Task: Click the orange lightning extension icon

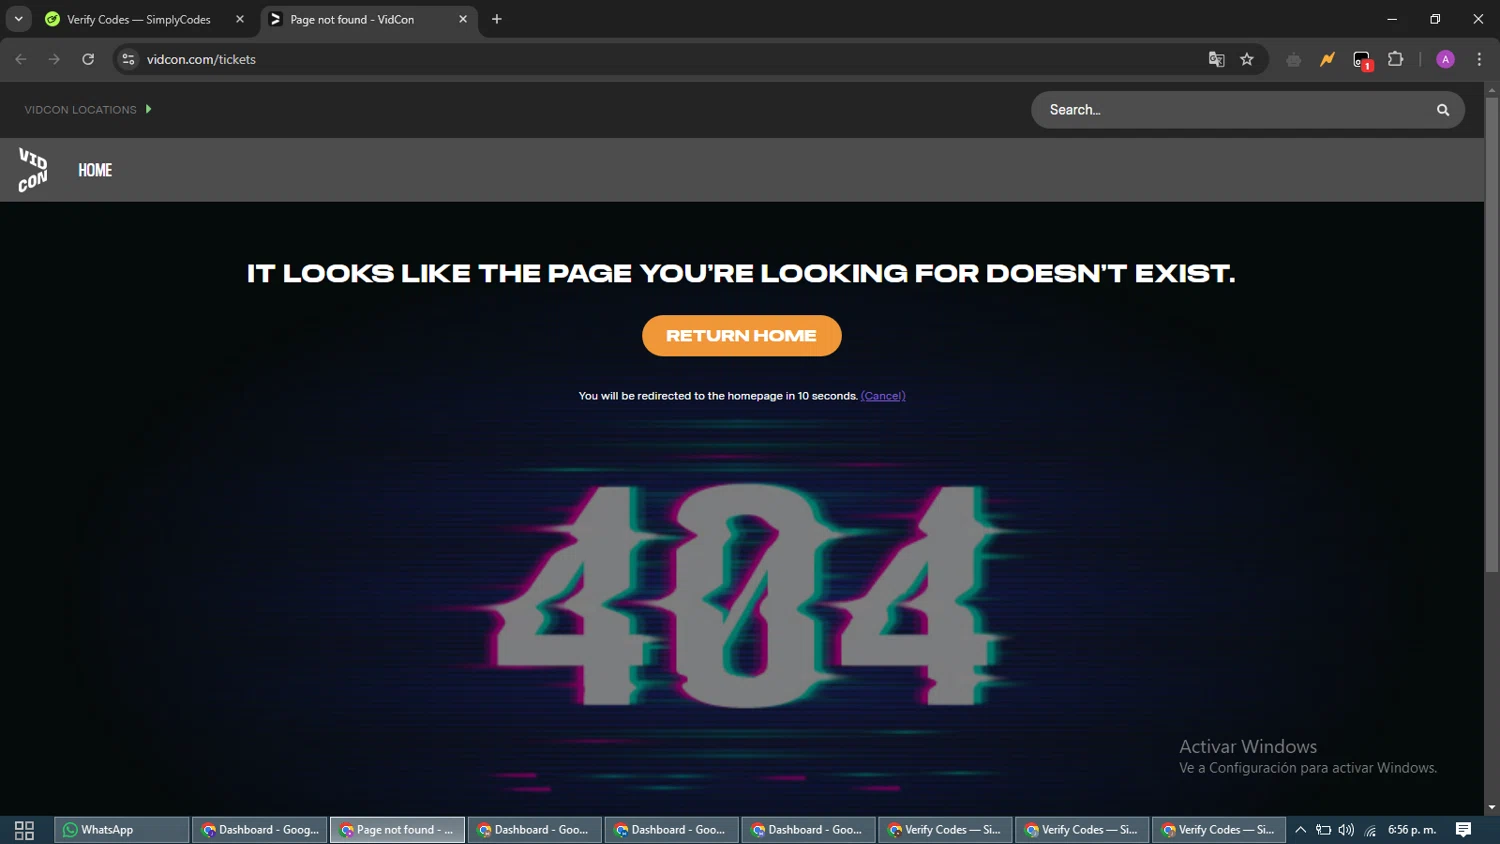Action: click(x=1327, y=59)
